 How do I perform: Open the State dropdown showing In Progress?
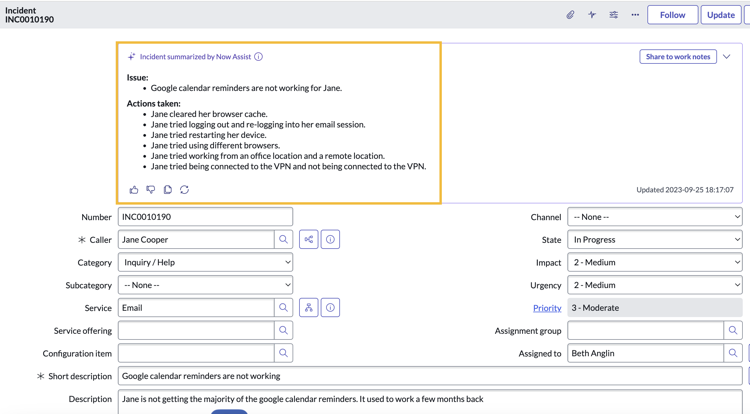pyautogui.click(x=655, y=240)
